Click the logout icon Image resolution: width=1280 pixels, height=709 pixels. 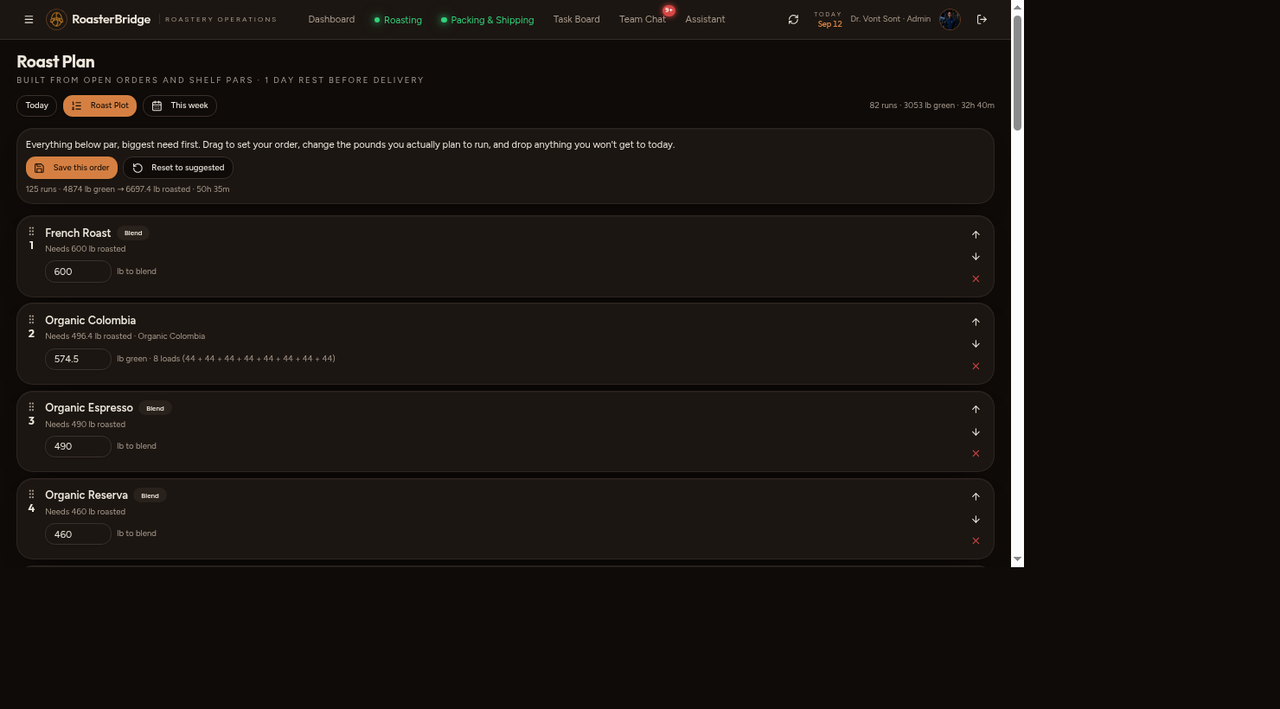click(x=982, y=19)
